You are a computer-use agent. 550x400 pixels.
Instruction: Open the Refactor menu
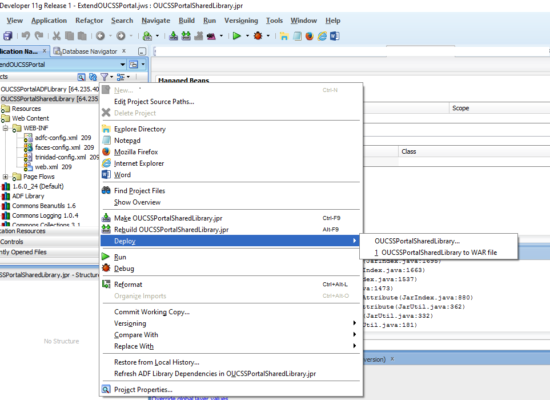click(x=89, y=20)
